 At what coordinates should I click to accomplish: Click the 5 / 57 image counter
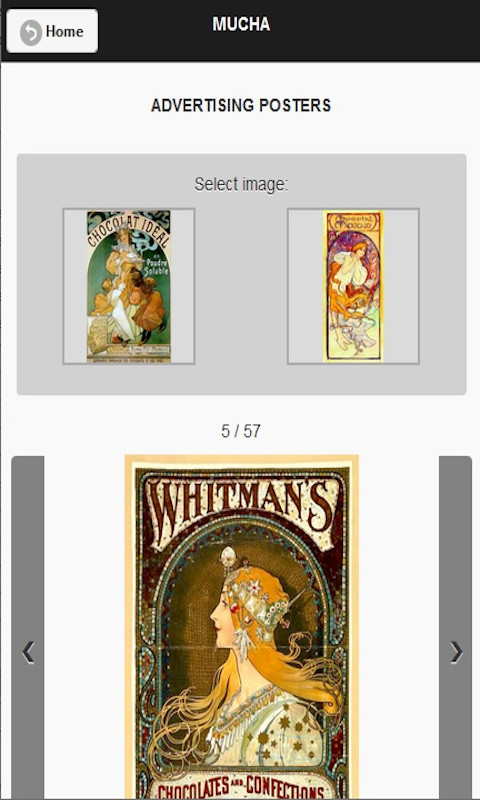[x=241, y=431]
